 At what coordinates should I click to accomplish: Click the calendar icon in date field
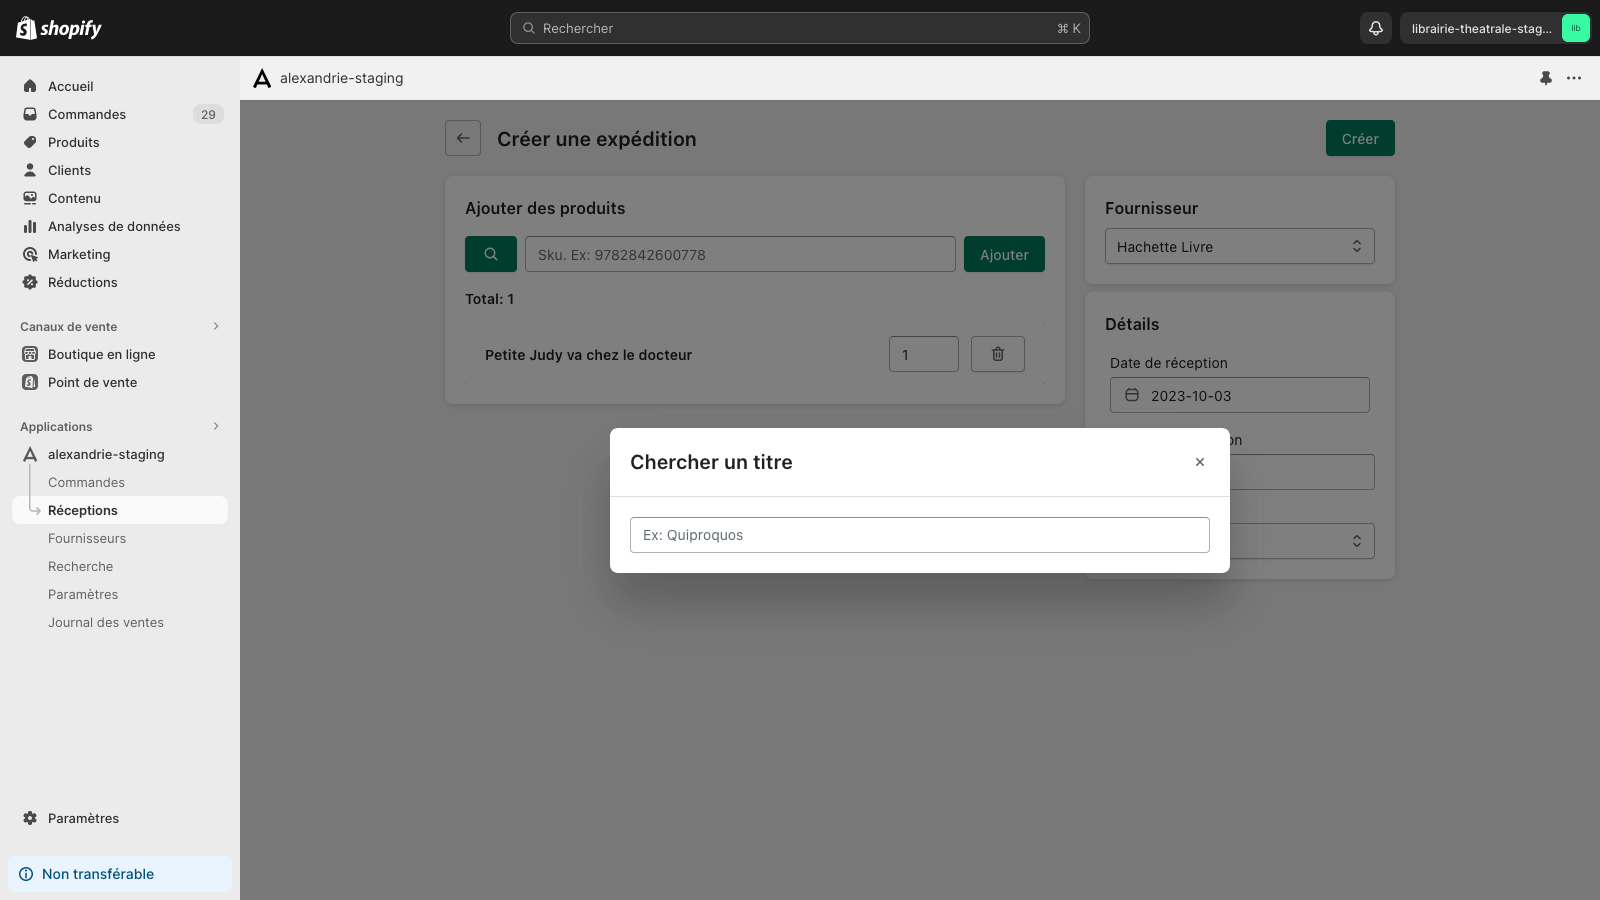[x=1132, y=395]
